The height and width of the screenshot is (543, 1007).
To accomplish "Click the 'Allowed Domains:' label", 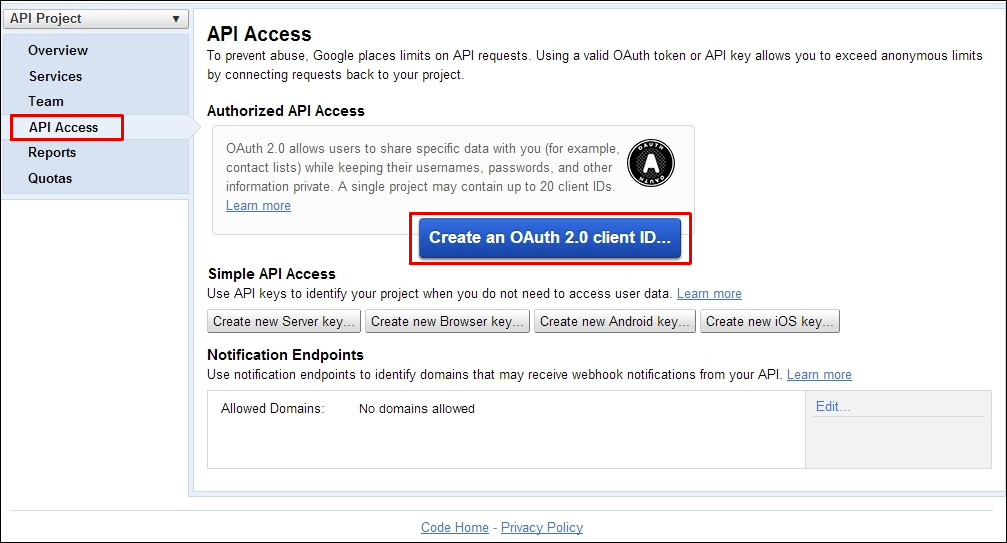I will point(272,408).
